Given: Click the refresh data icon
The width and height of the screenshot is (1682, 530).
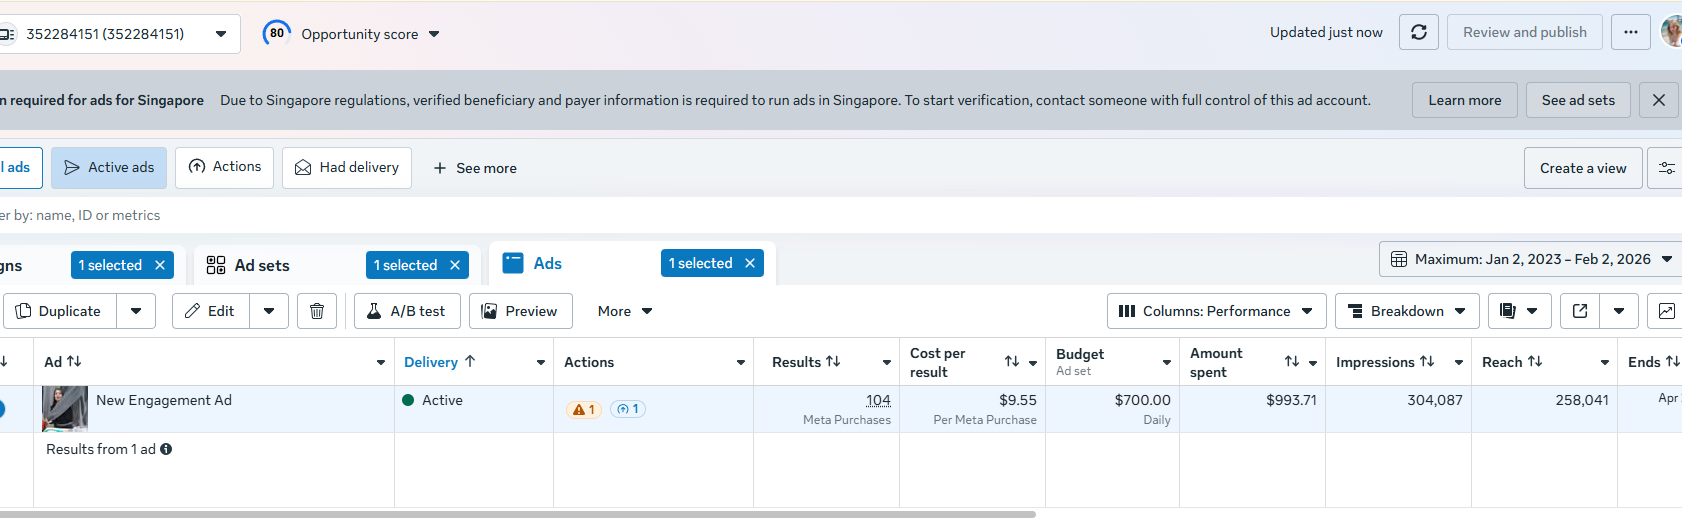Looking at the screenshot, I should 1418,32.
